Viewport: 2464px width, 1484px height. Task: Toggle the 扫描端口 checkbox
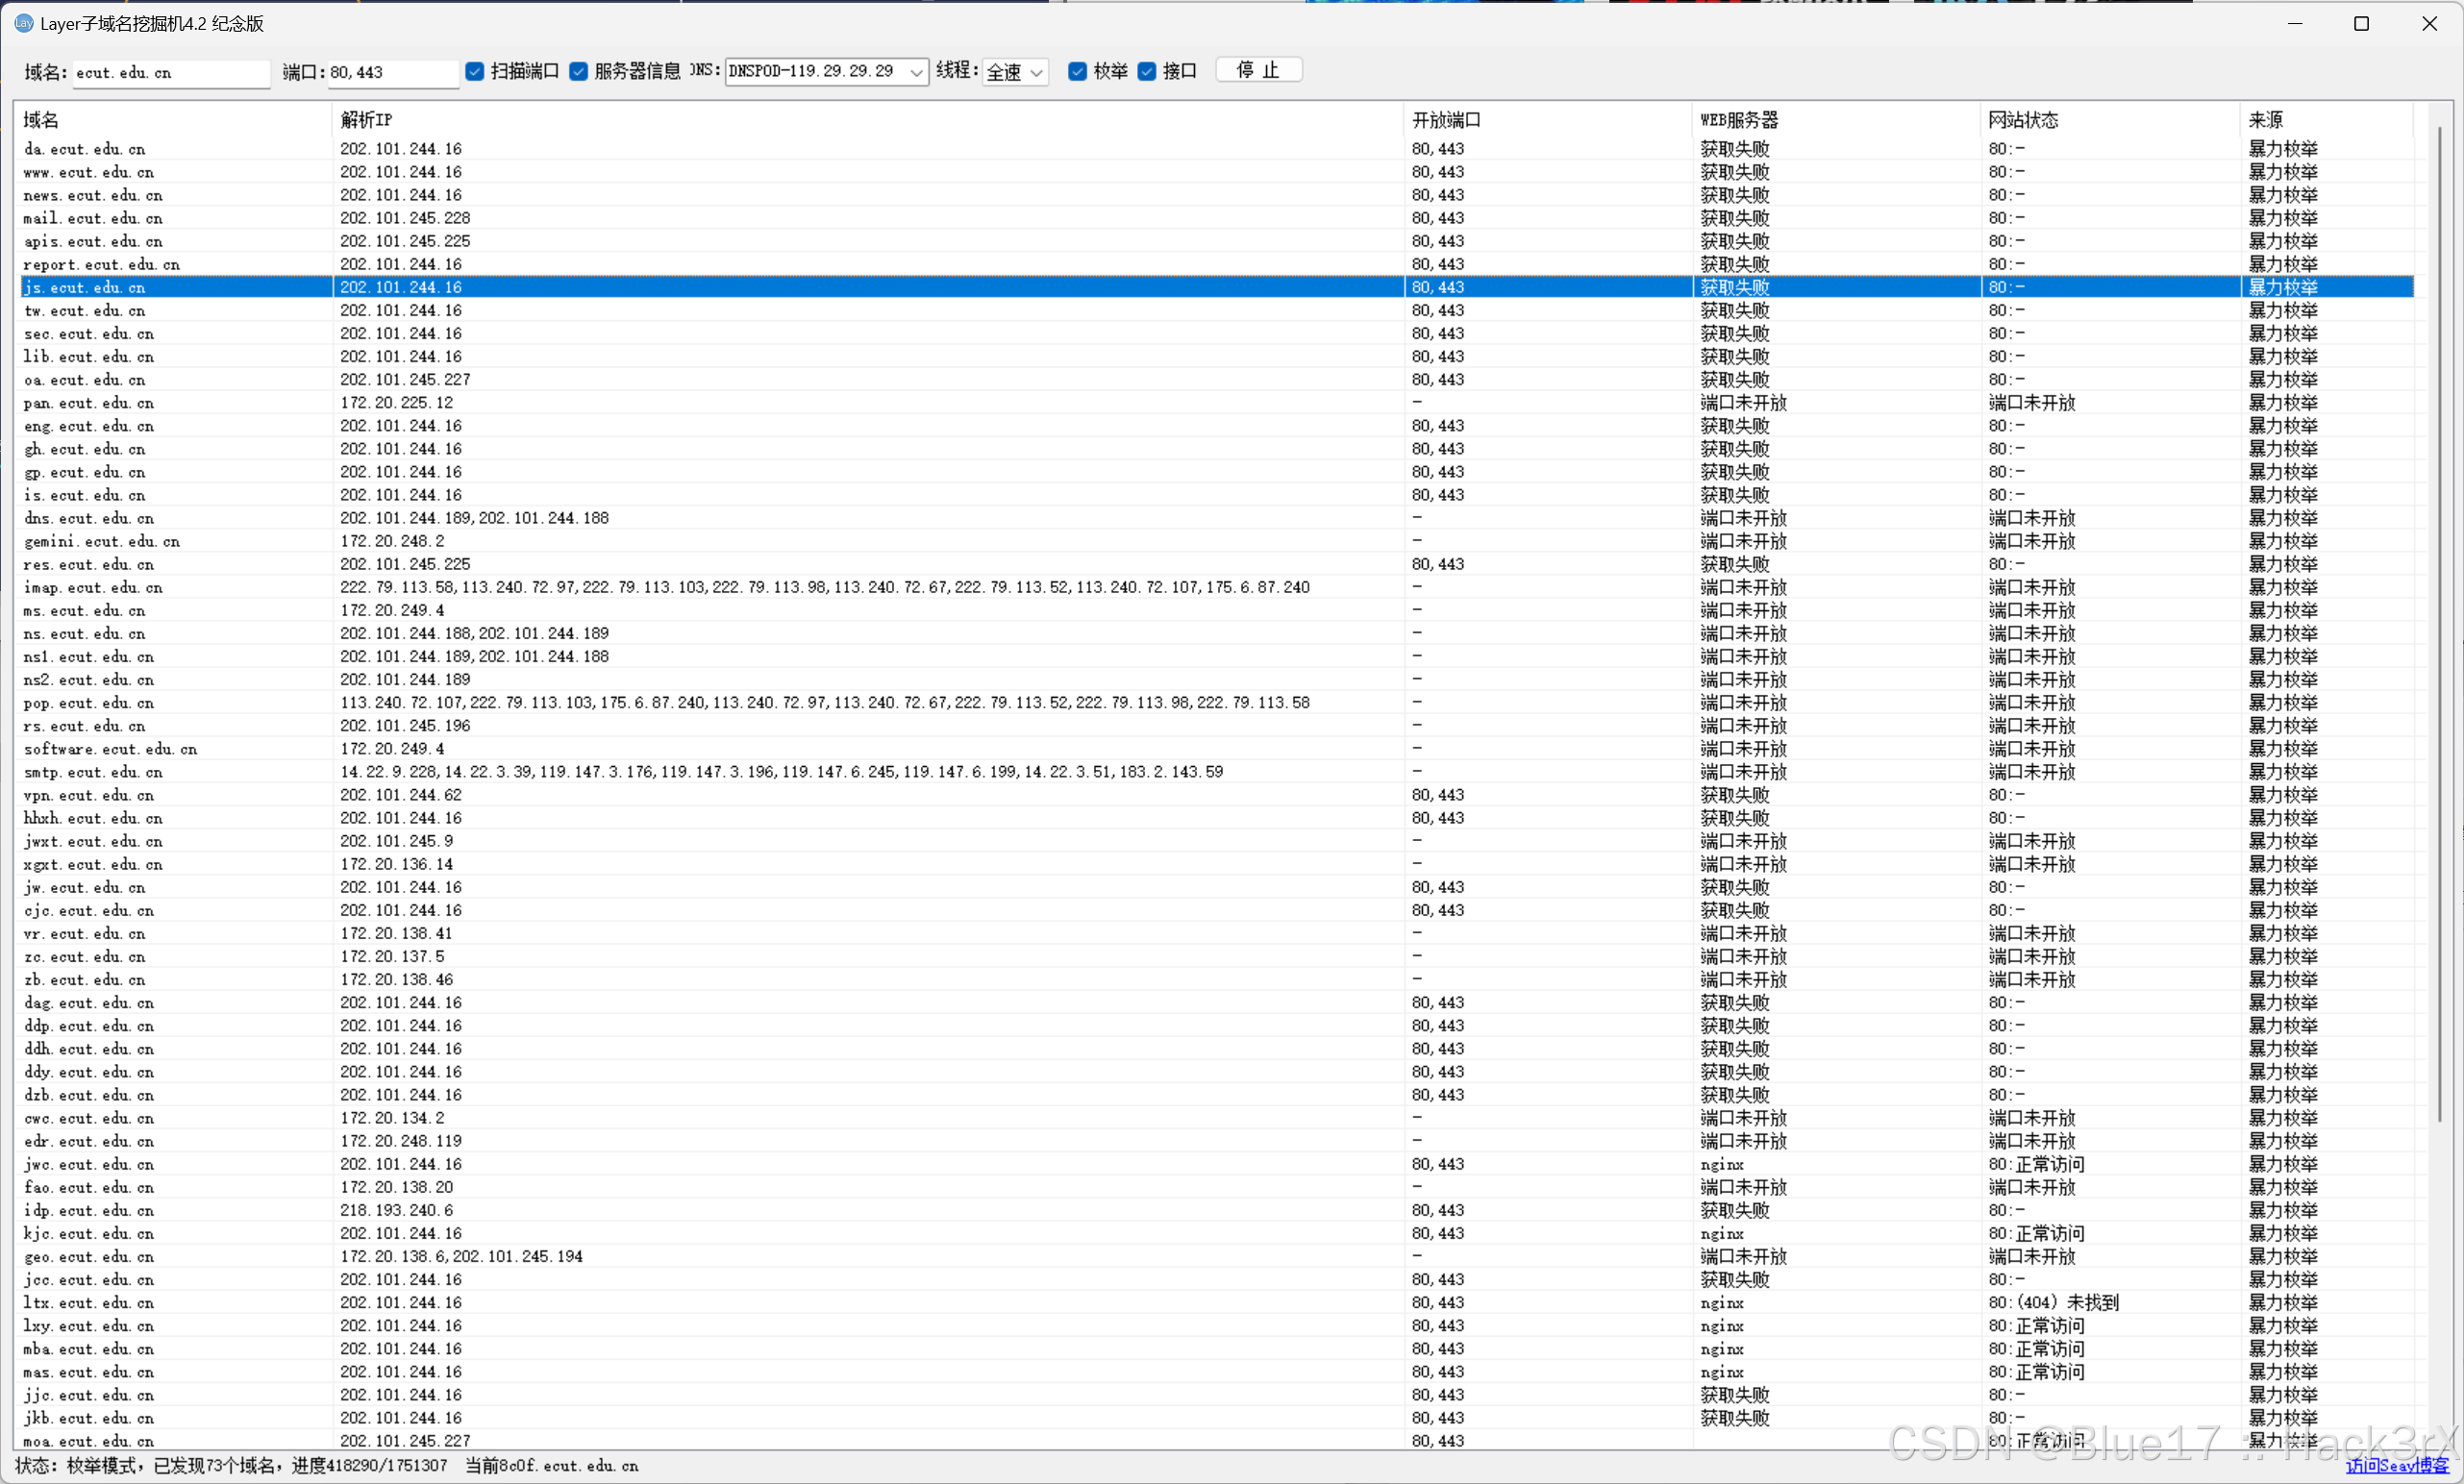(475, 71)
